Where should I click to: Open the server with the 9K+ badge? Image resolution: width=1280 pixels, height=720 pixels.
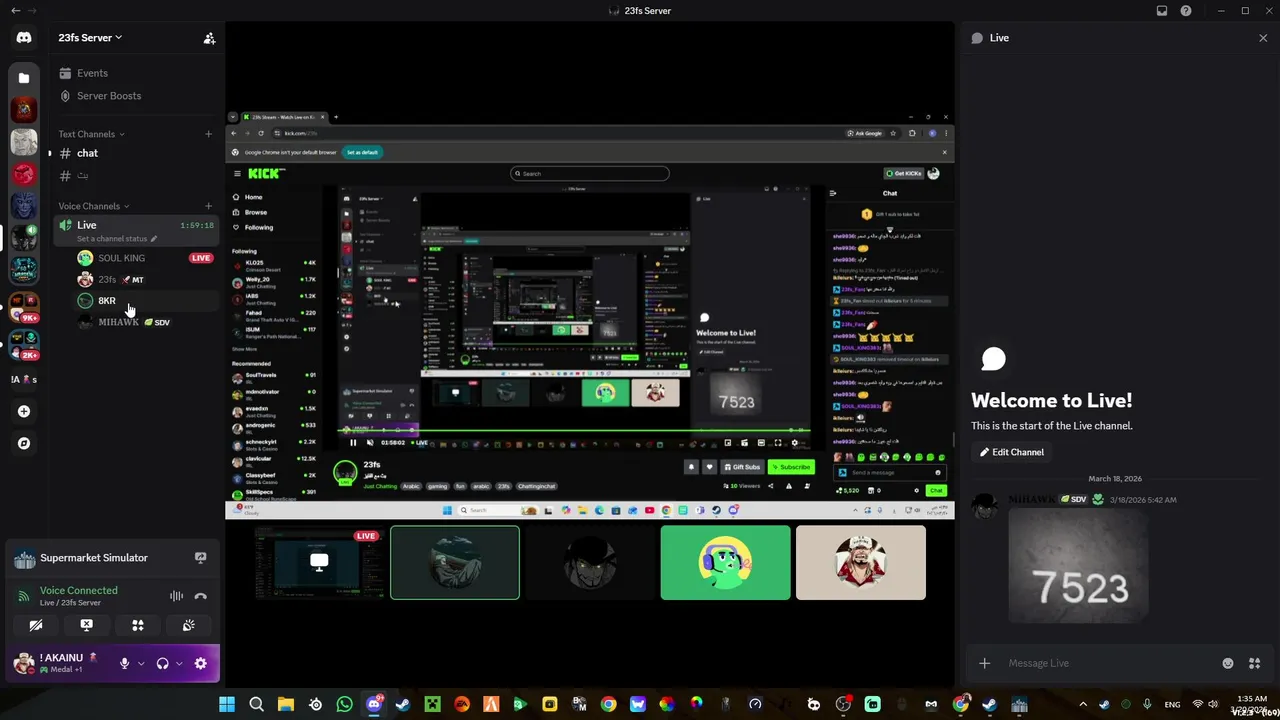point(24,307)
